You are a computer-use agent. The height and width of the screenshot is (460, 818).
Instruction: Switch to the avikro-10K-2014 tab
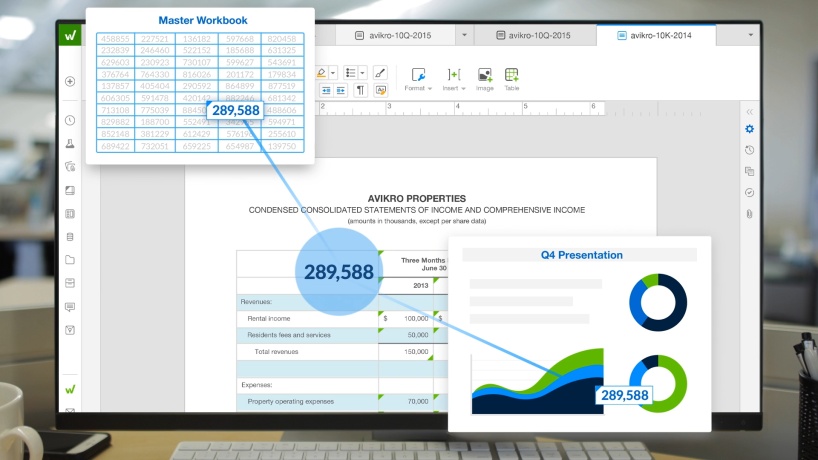(x=655, y=35)
